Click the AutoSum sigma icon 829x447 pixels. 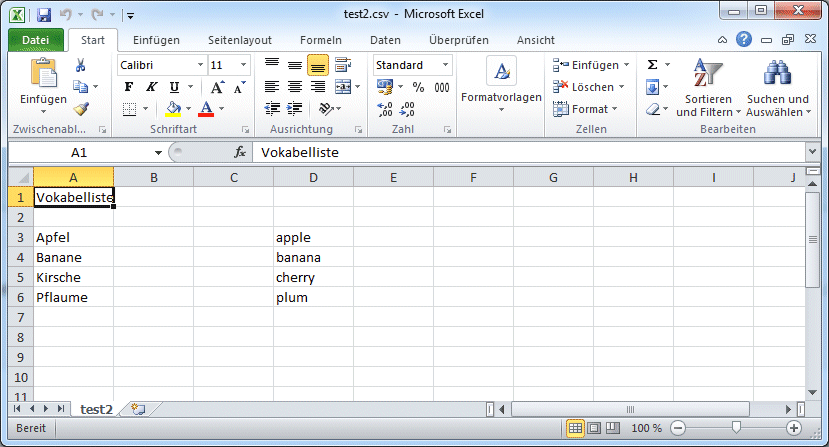[x=652, y=65]
